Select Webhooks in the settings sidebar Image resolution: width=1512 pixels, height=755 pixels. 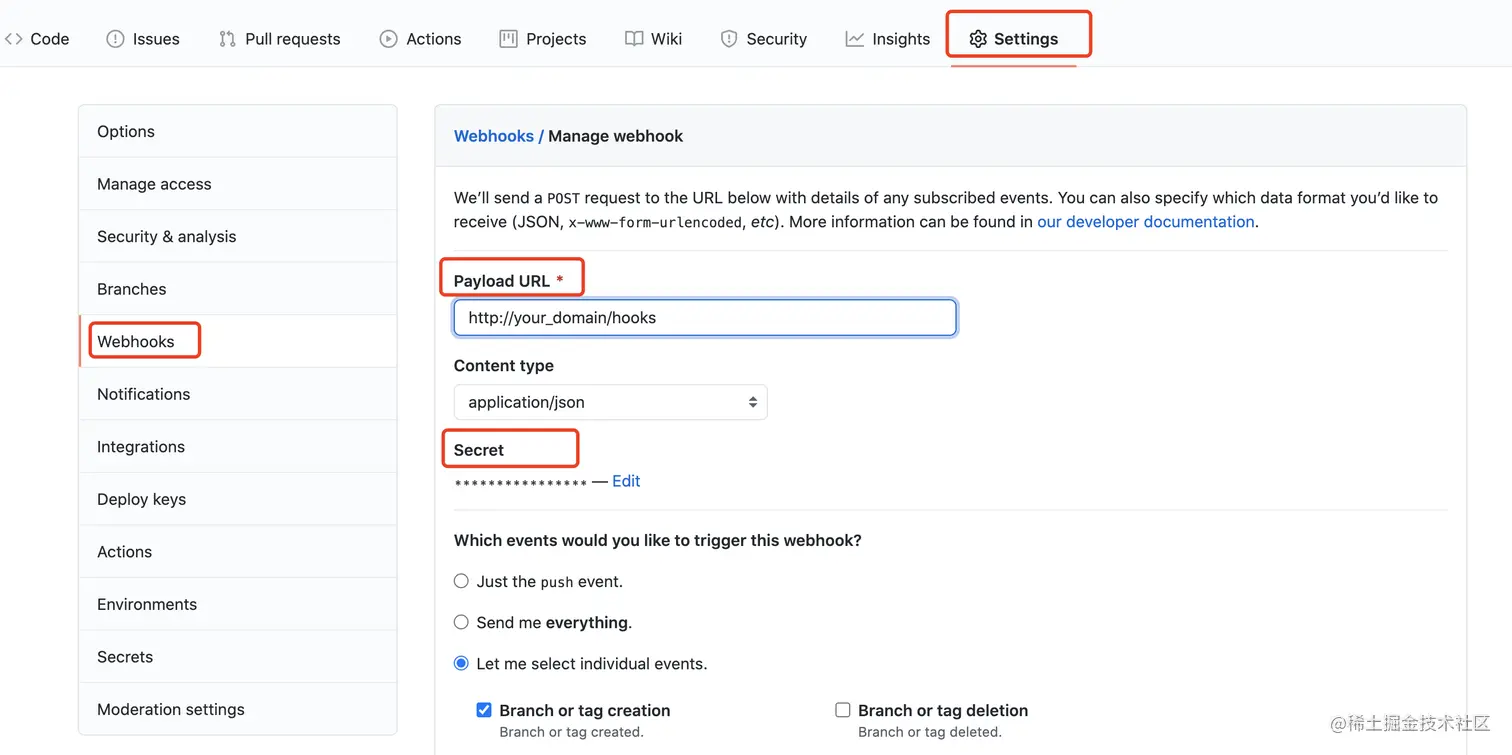pos(136,341)
